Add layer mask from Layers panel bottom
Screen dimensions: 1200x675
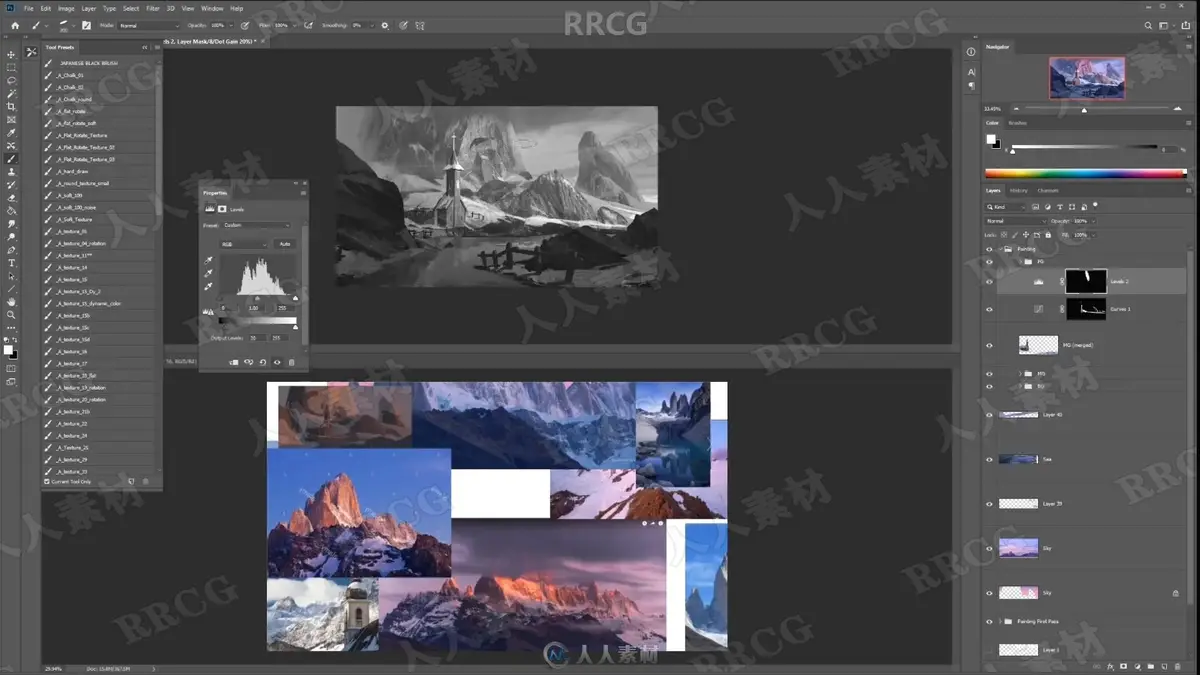click(1123, 666)
